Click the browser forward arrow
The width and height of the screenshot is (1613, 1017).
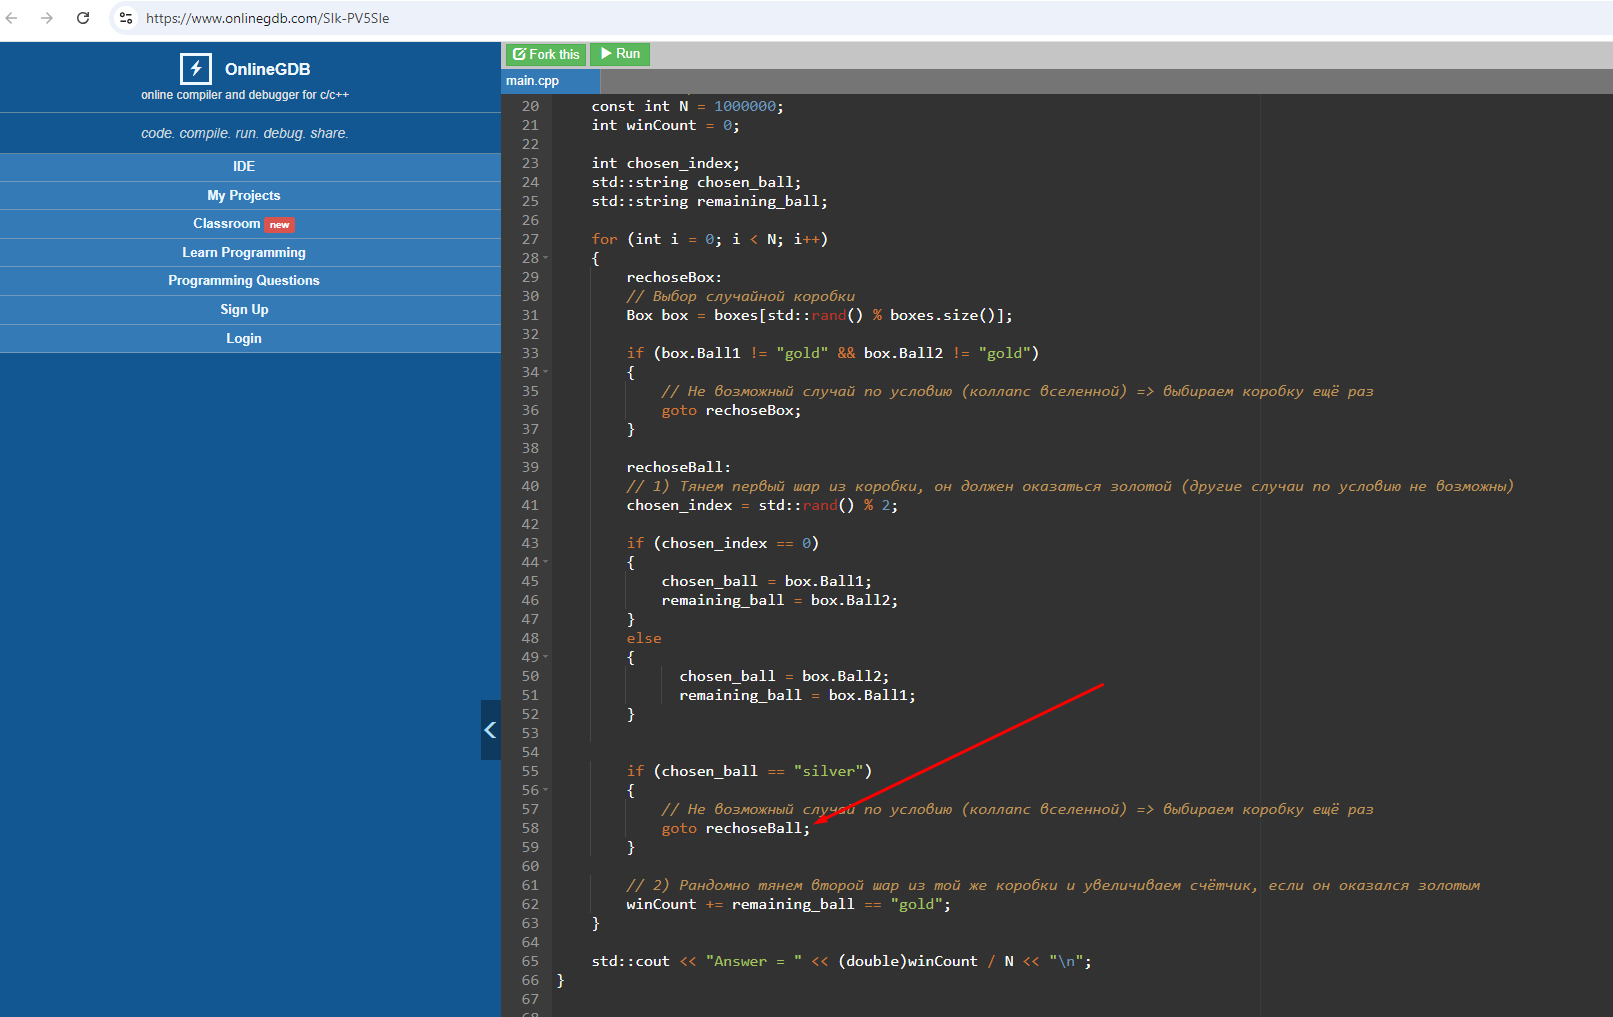(47, 18)
